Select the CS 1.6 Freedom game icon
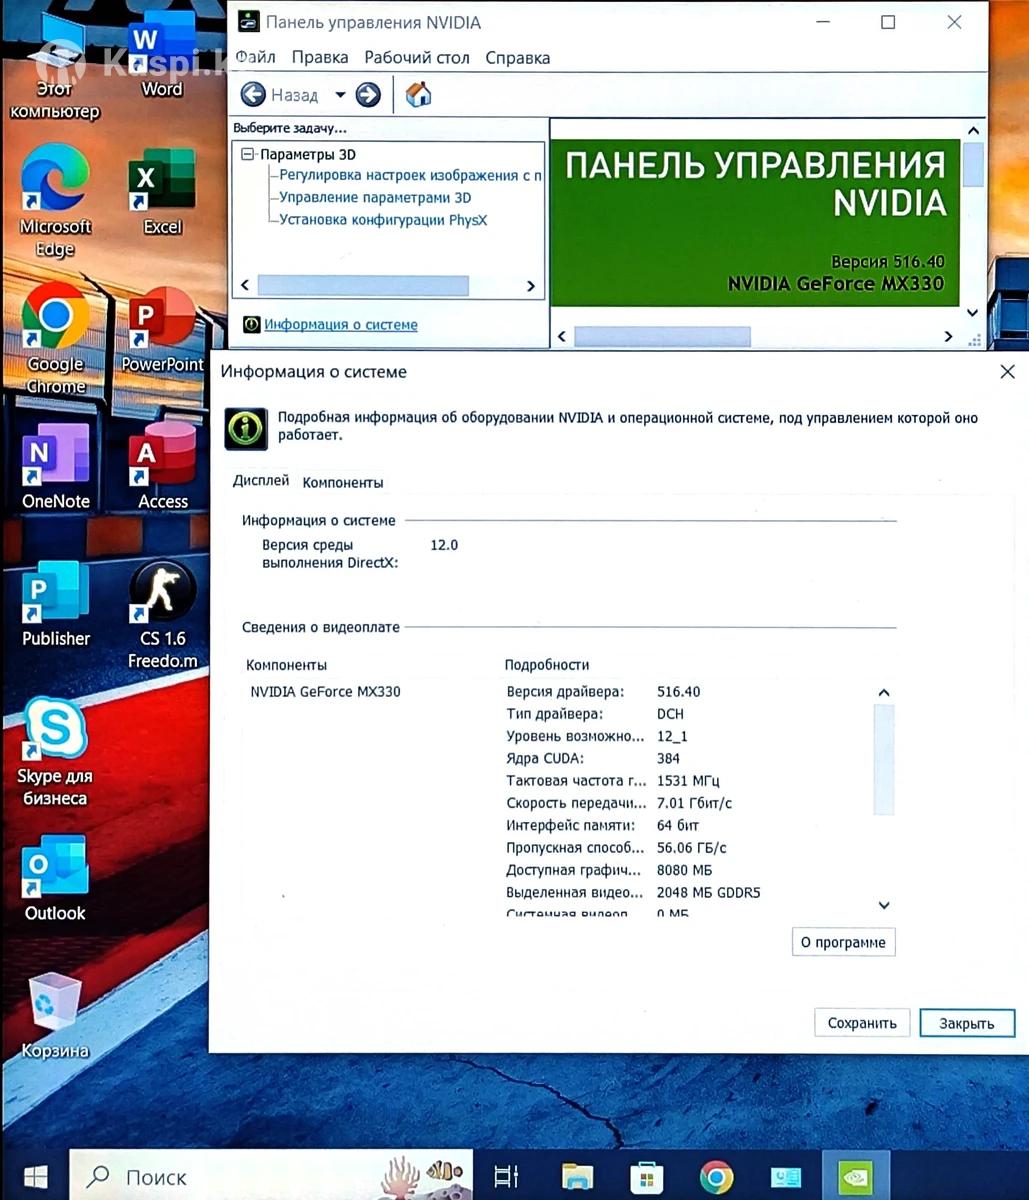Screen dimensions: 1029x1200 click(x=162, y=615)
